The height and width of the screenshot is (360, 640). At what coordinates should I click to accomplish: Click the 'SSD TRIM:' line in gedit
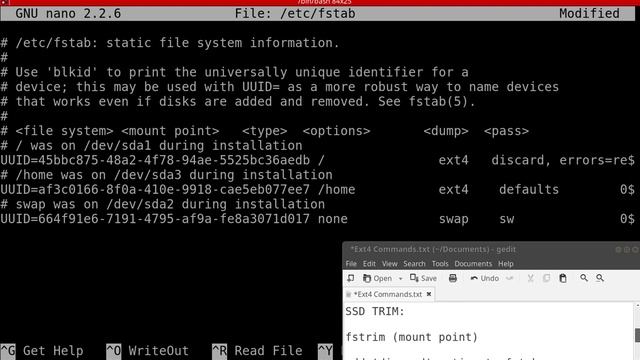375,311
